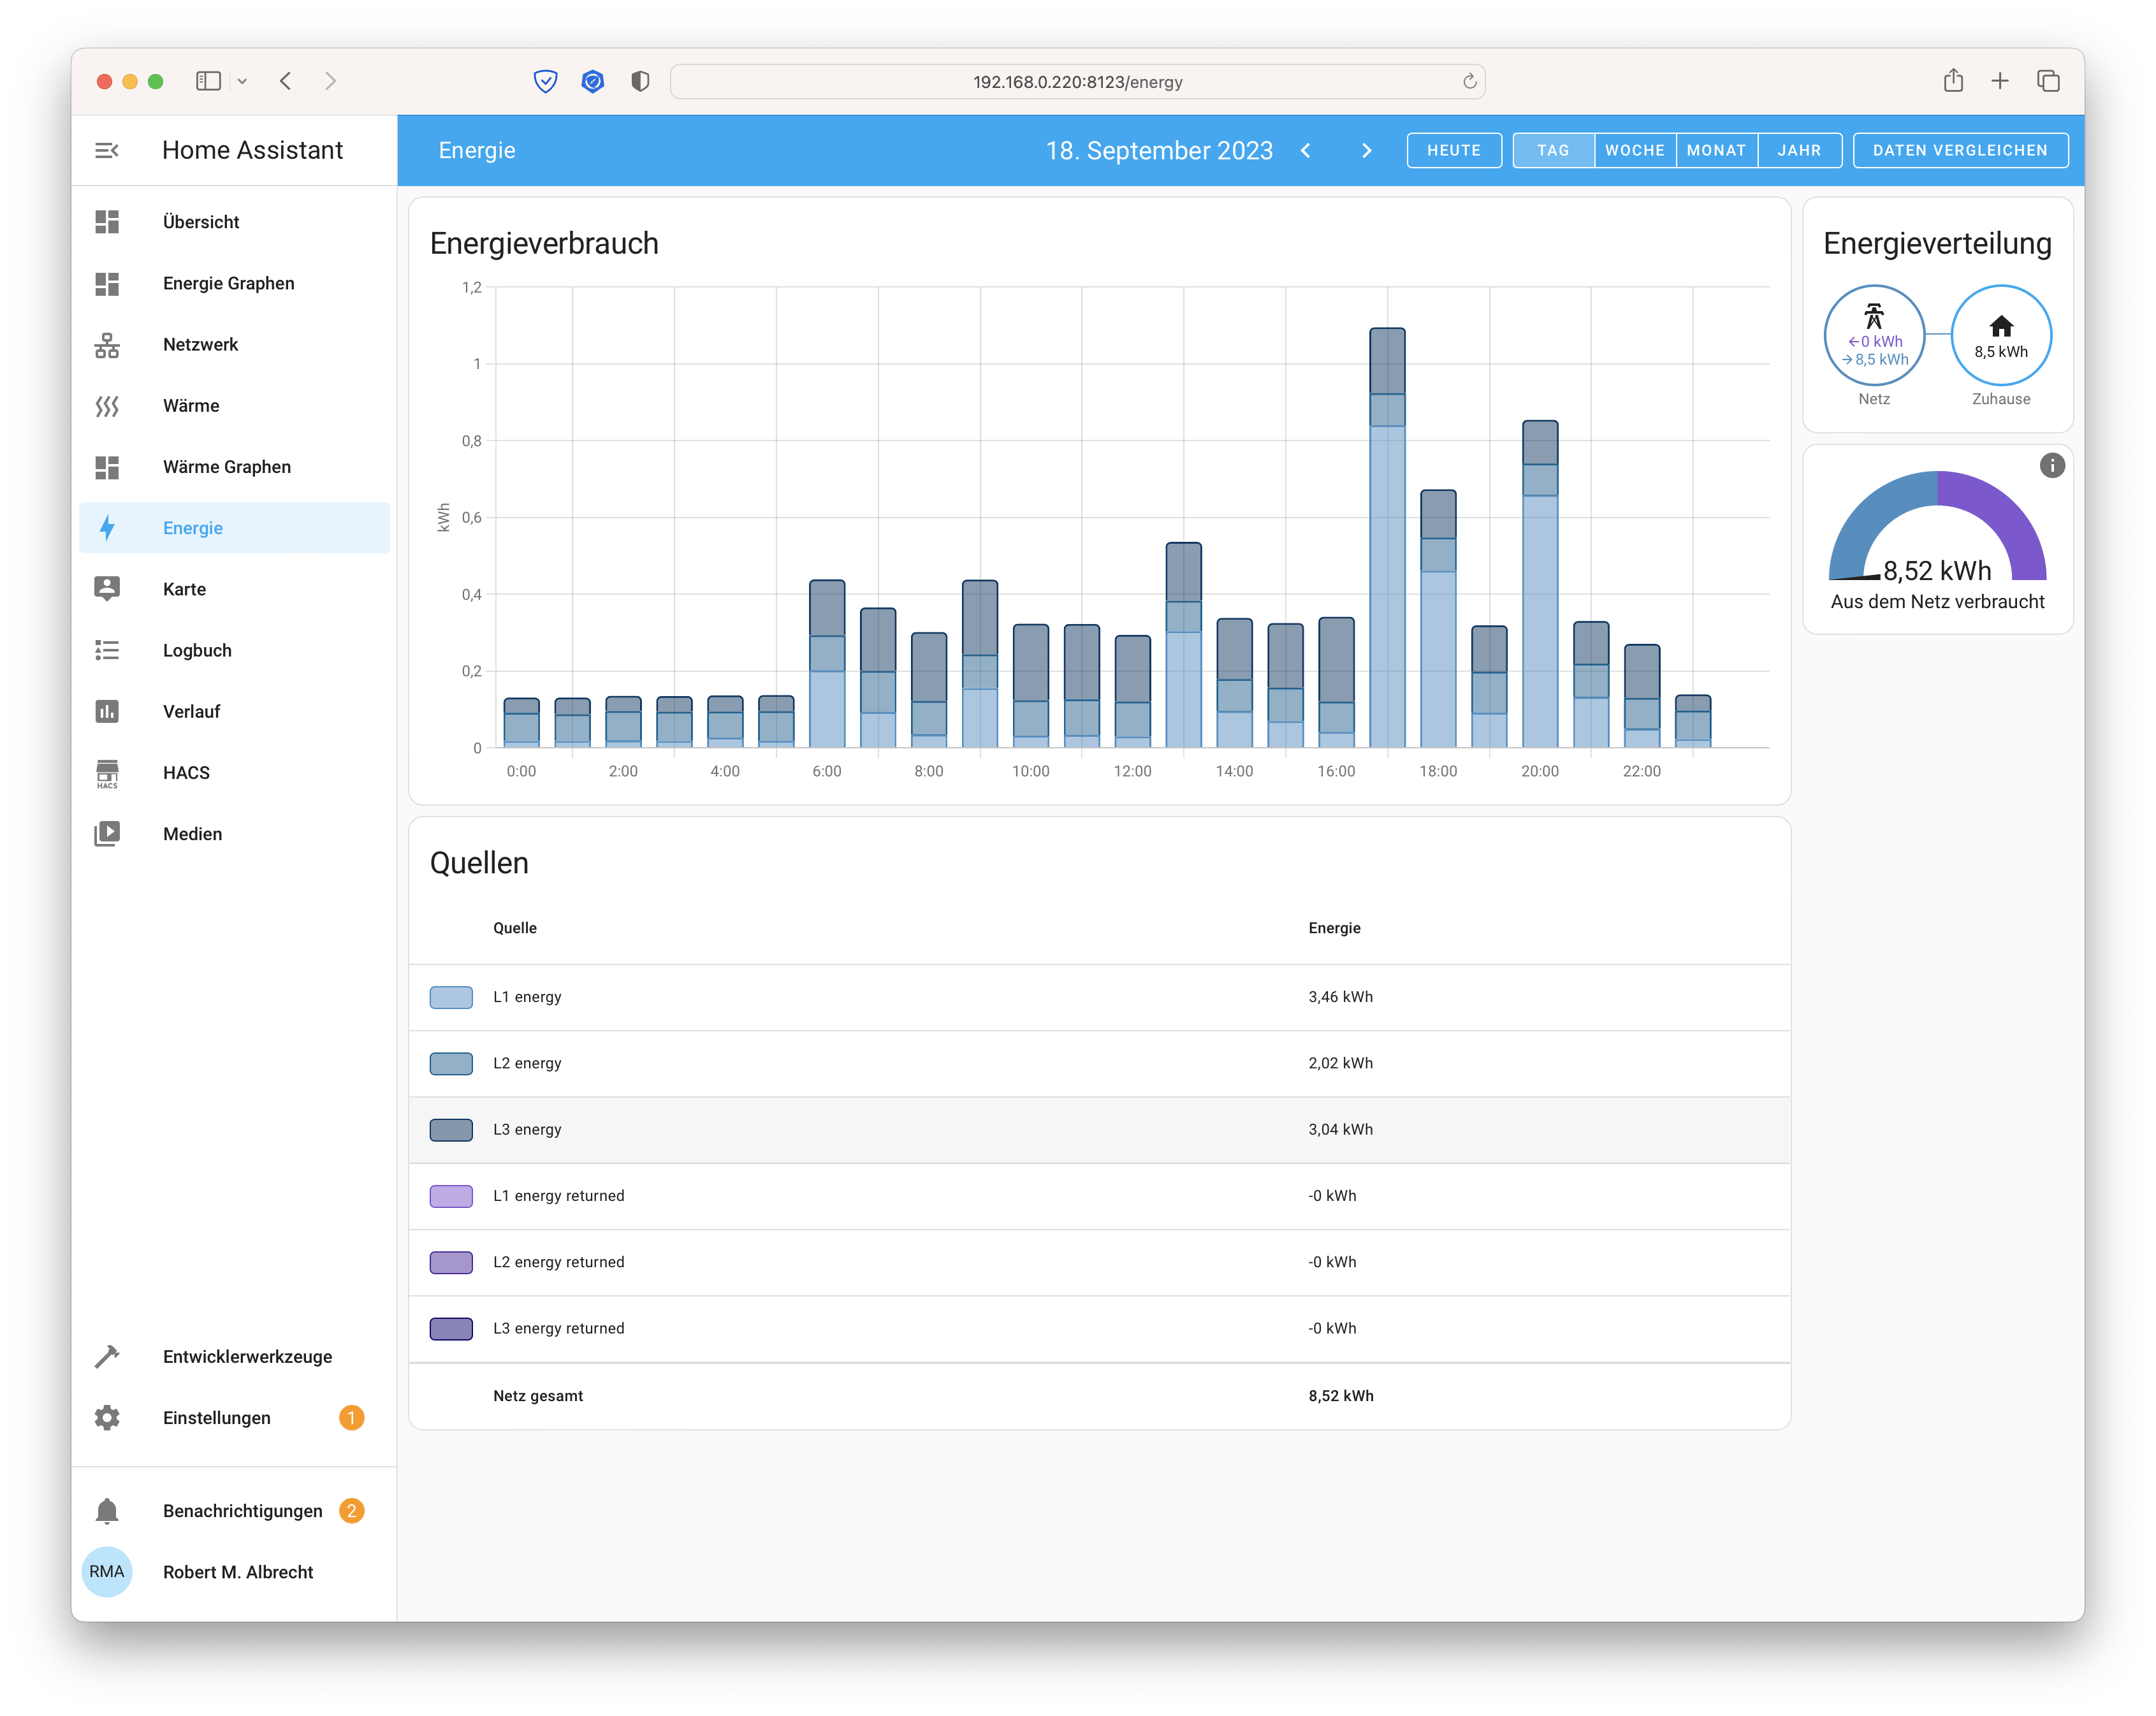This screenshot has width=2156, height=1716.
Task: Click the L3 energy returned swatch
Action: point(451,1328)
